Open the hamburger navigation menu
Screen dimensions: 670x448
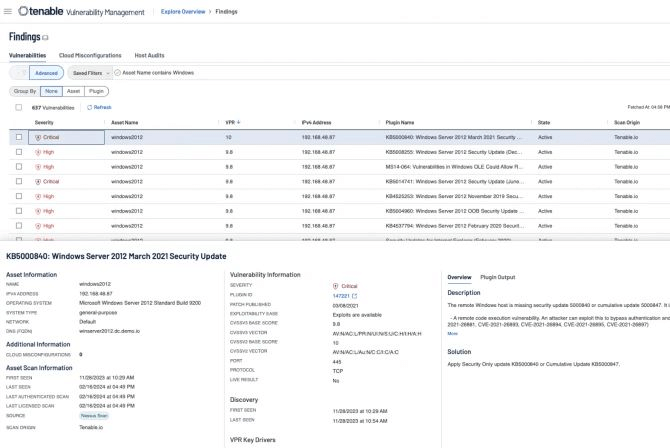[8, 11]
